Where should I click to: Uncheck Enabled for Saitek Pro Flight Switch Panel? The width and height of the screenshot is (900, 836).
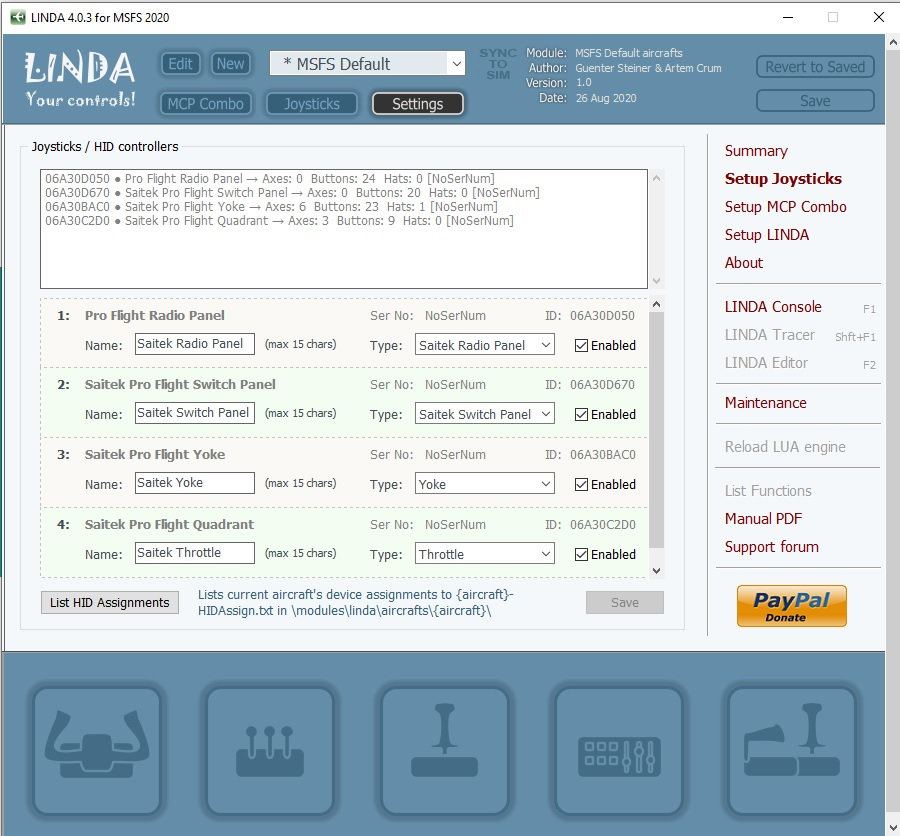coord(581,415)
